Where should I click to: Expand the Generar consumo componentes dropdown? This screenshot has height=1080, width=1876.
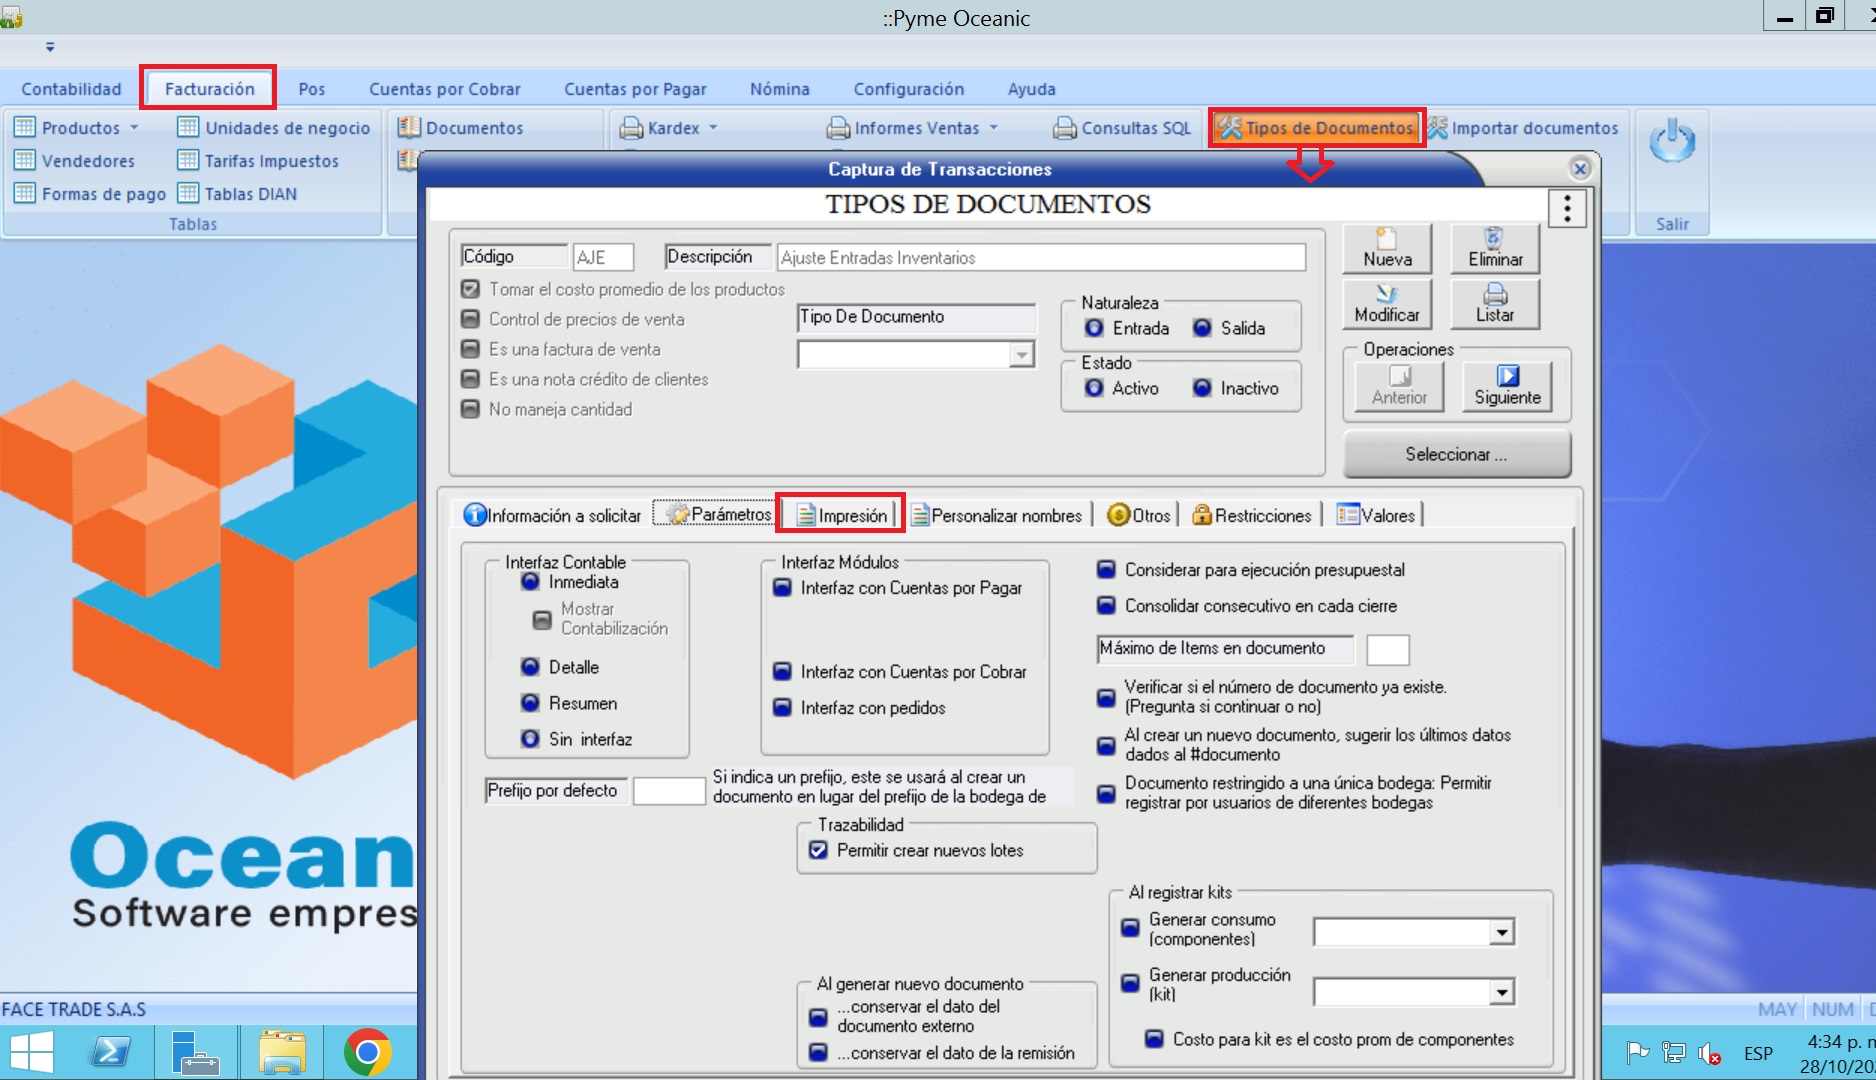tap(1501, 932)
